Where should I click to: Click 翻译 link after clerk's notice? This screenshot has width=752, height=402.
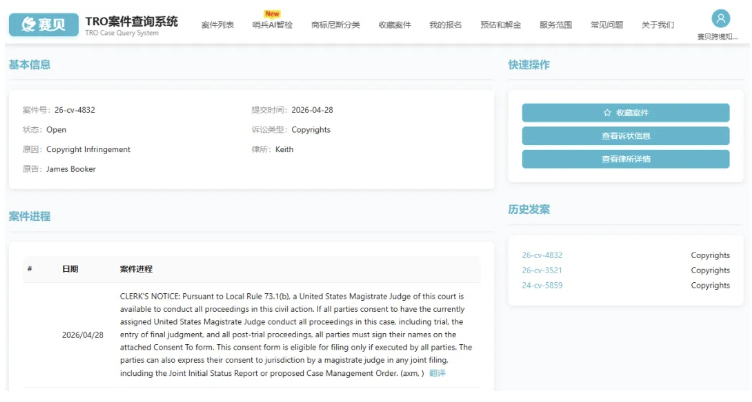click(x=438, y=373)
